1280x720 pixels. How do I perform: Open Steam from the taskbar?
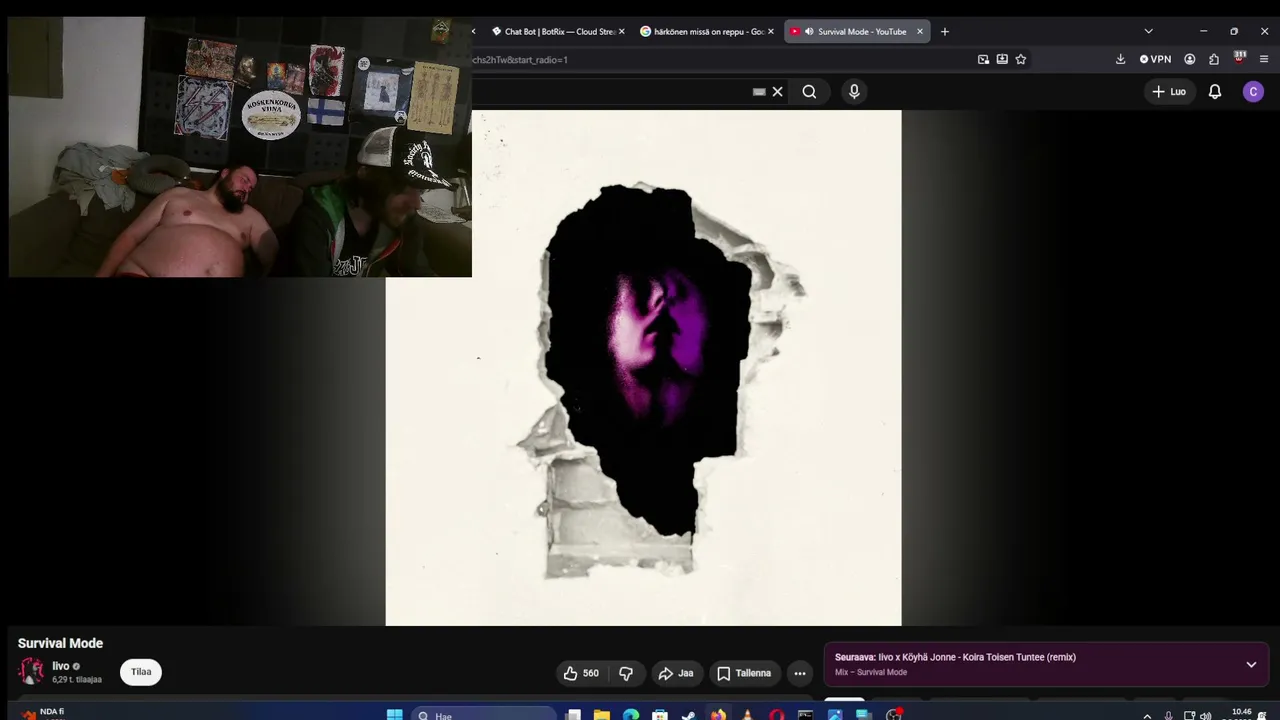(689, 714)
